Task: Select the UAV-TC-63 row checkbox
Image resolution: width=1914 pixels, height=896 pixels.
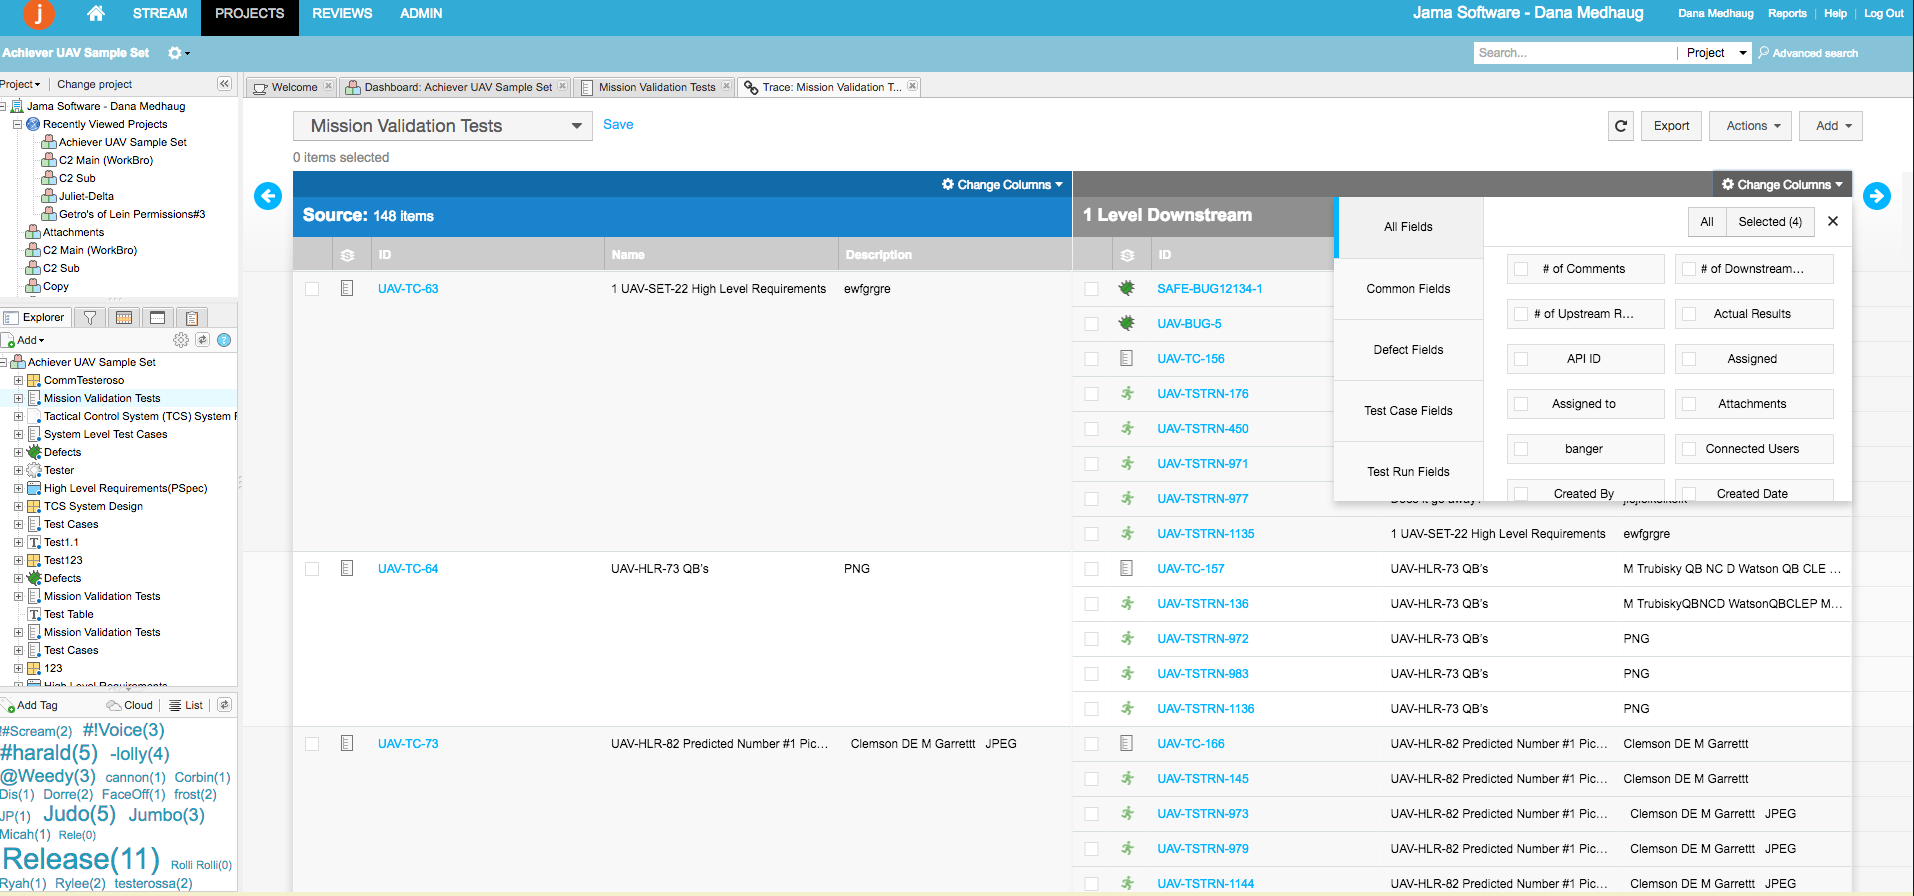Action: 312,289
